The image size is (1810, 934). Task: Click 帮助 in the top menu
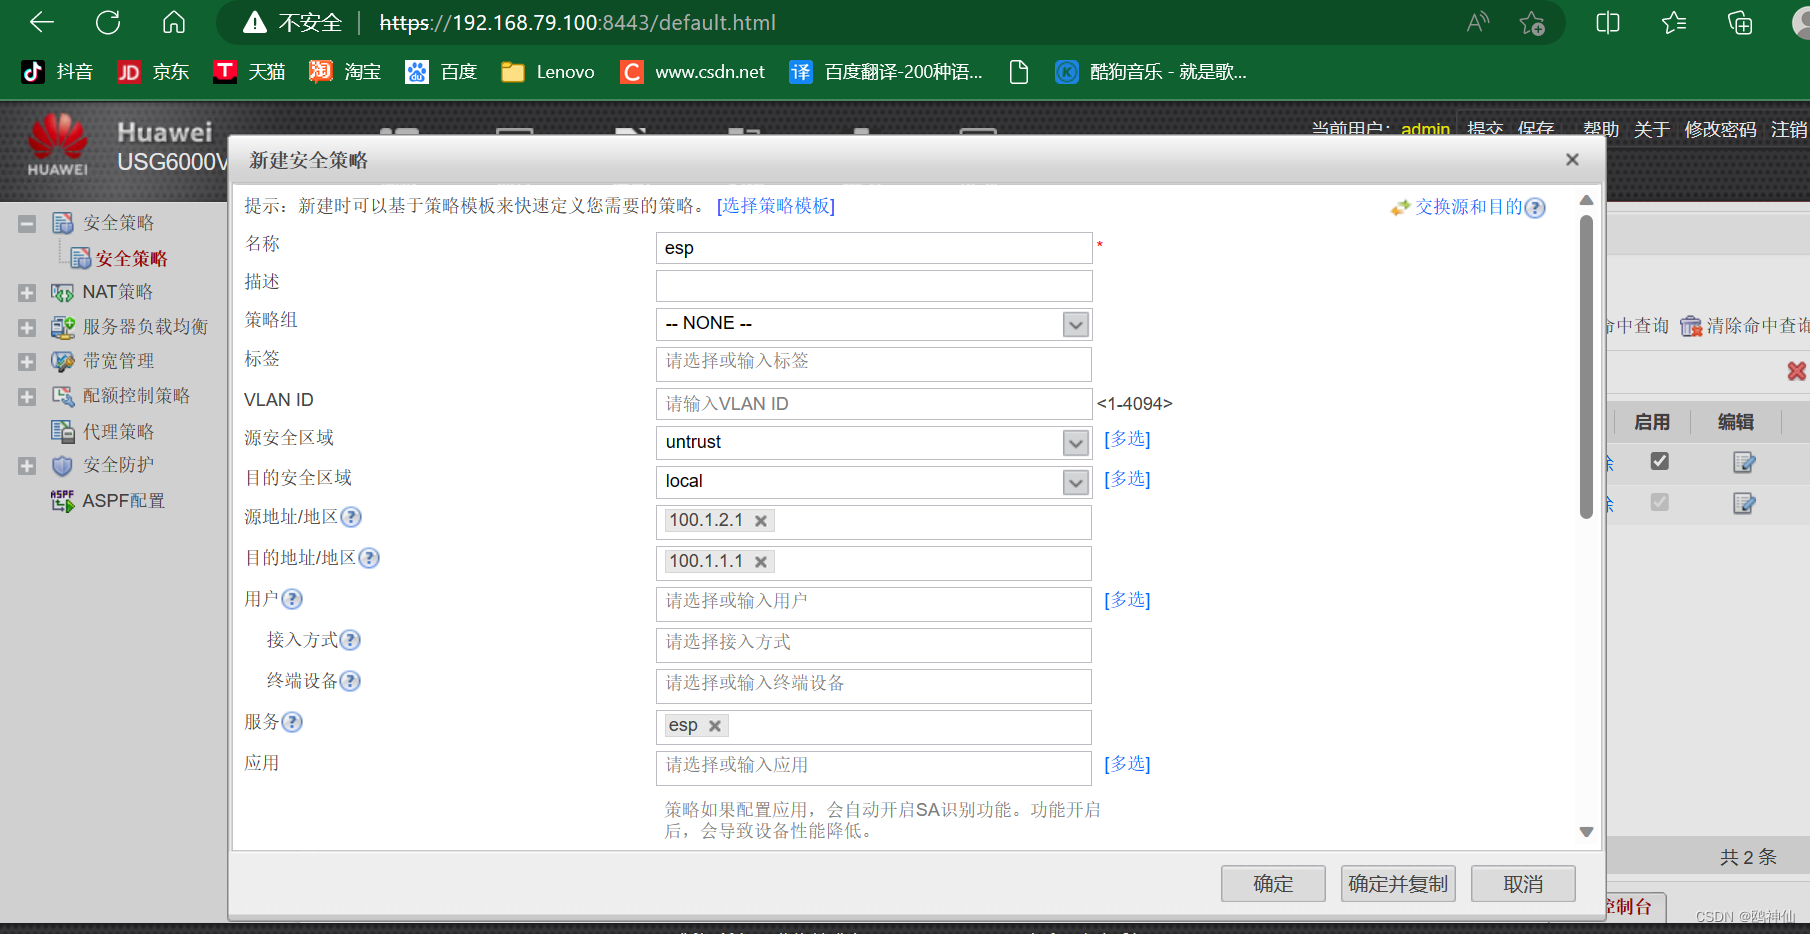[1601, 129]
